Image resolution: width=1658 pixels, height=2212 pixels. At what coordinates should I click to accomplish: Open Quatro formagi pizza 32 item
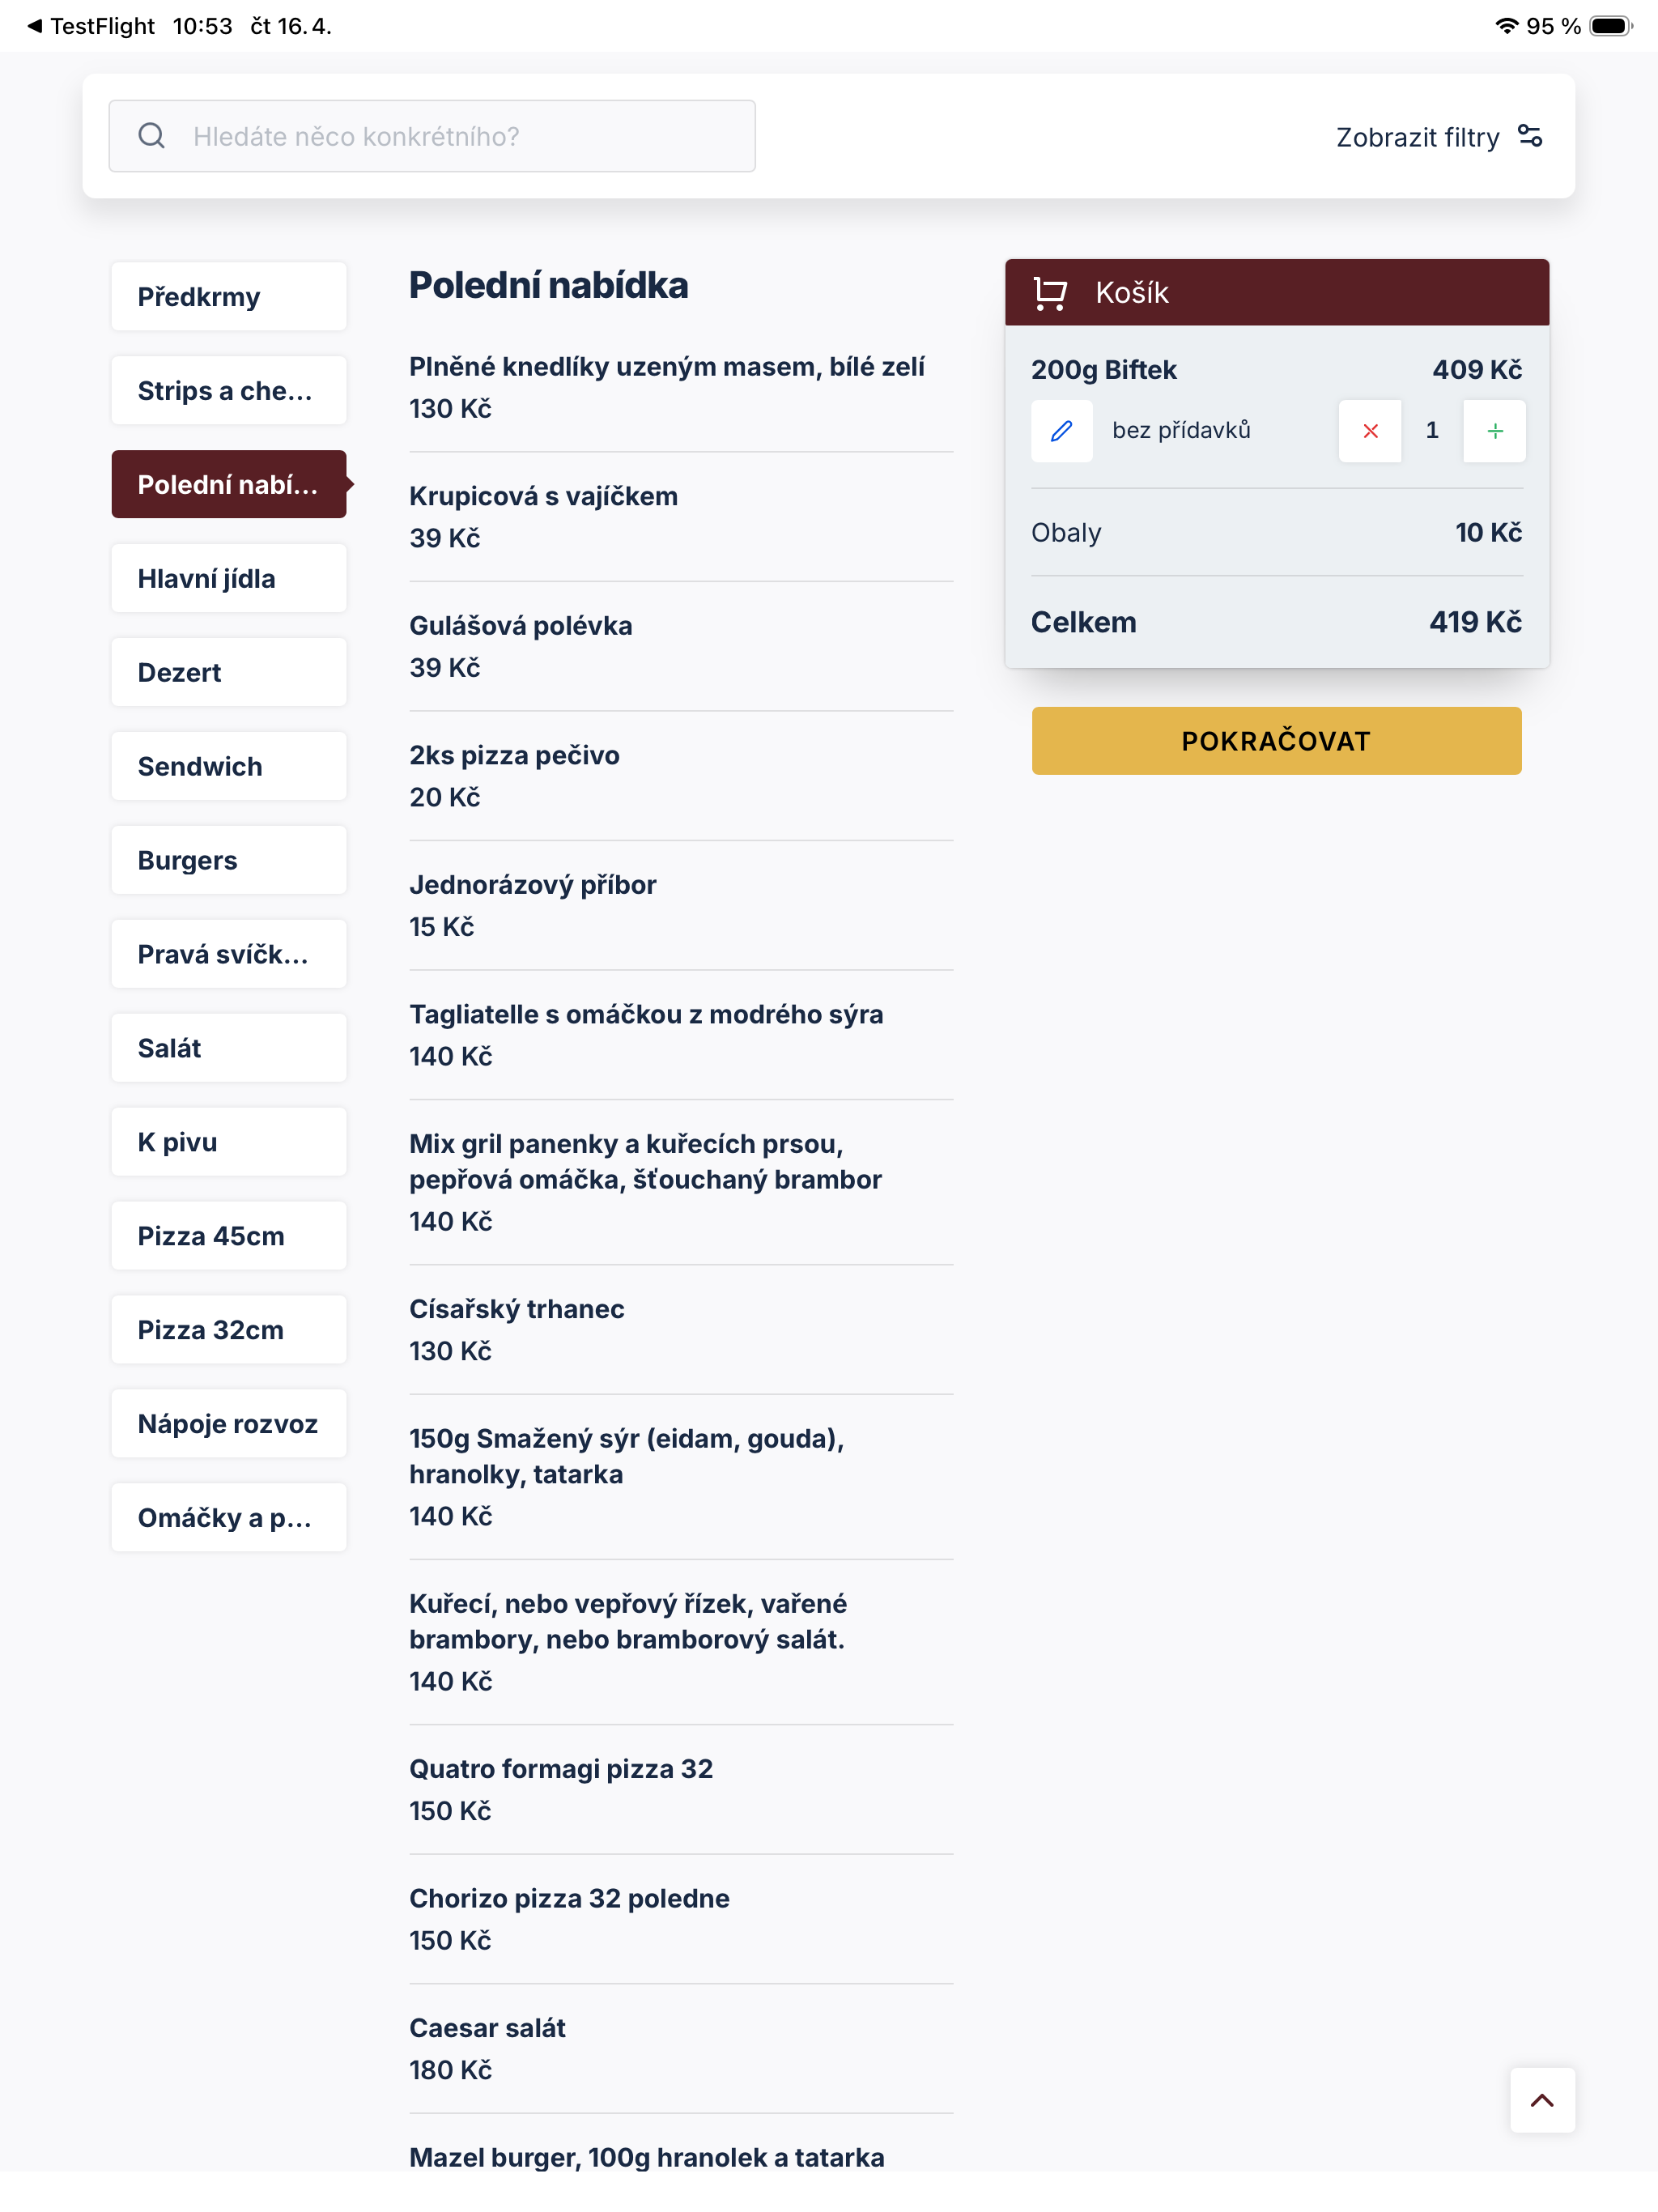[681, 1790]
